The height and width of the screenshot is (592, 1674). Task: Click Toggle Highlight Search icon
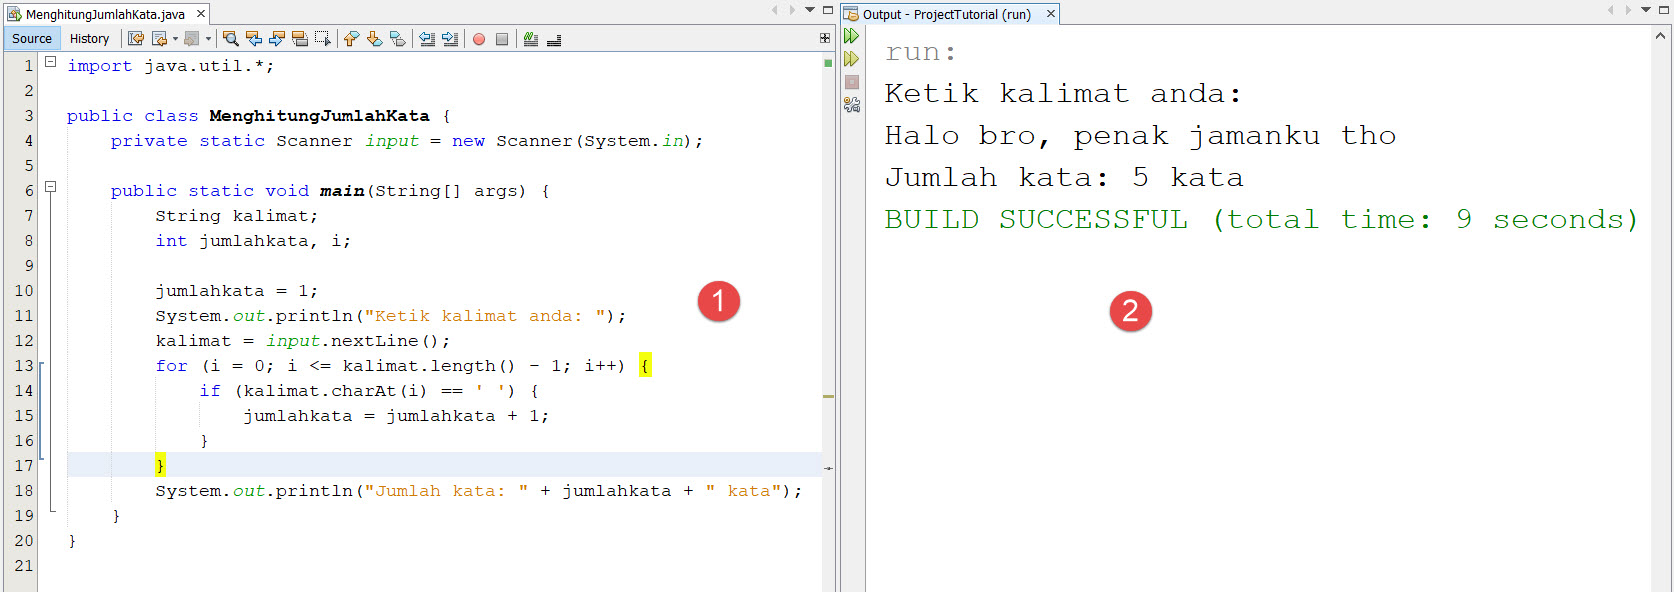click(300, 39)
